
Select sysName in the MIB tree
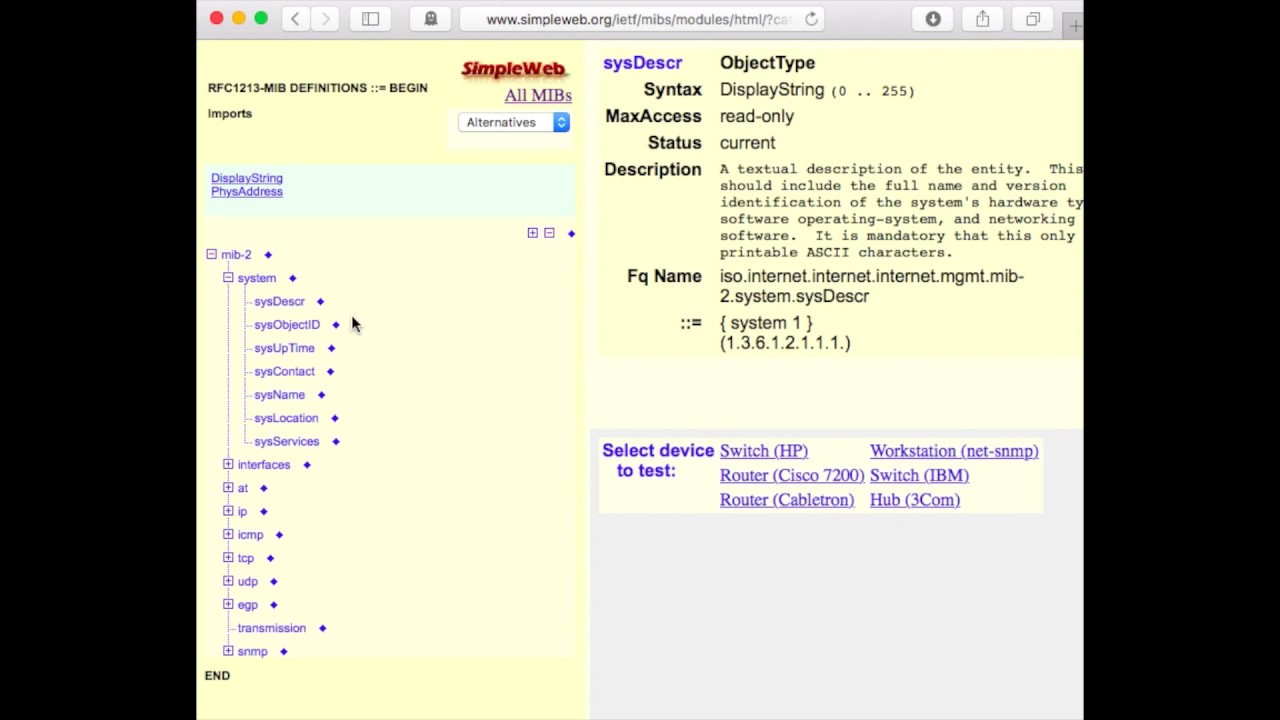(279, 394)
